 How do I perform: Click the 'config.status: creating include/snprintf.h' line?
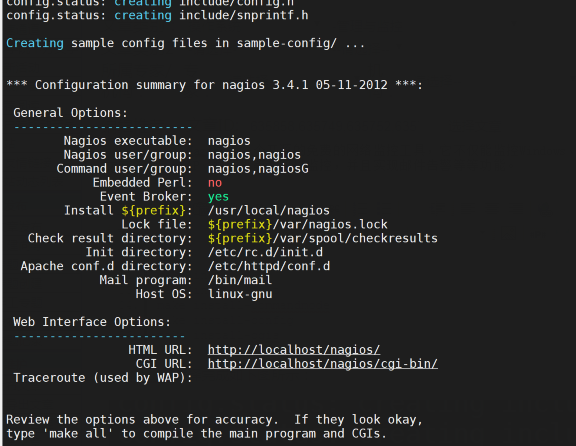[x=157, y=15]
